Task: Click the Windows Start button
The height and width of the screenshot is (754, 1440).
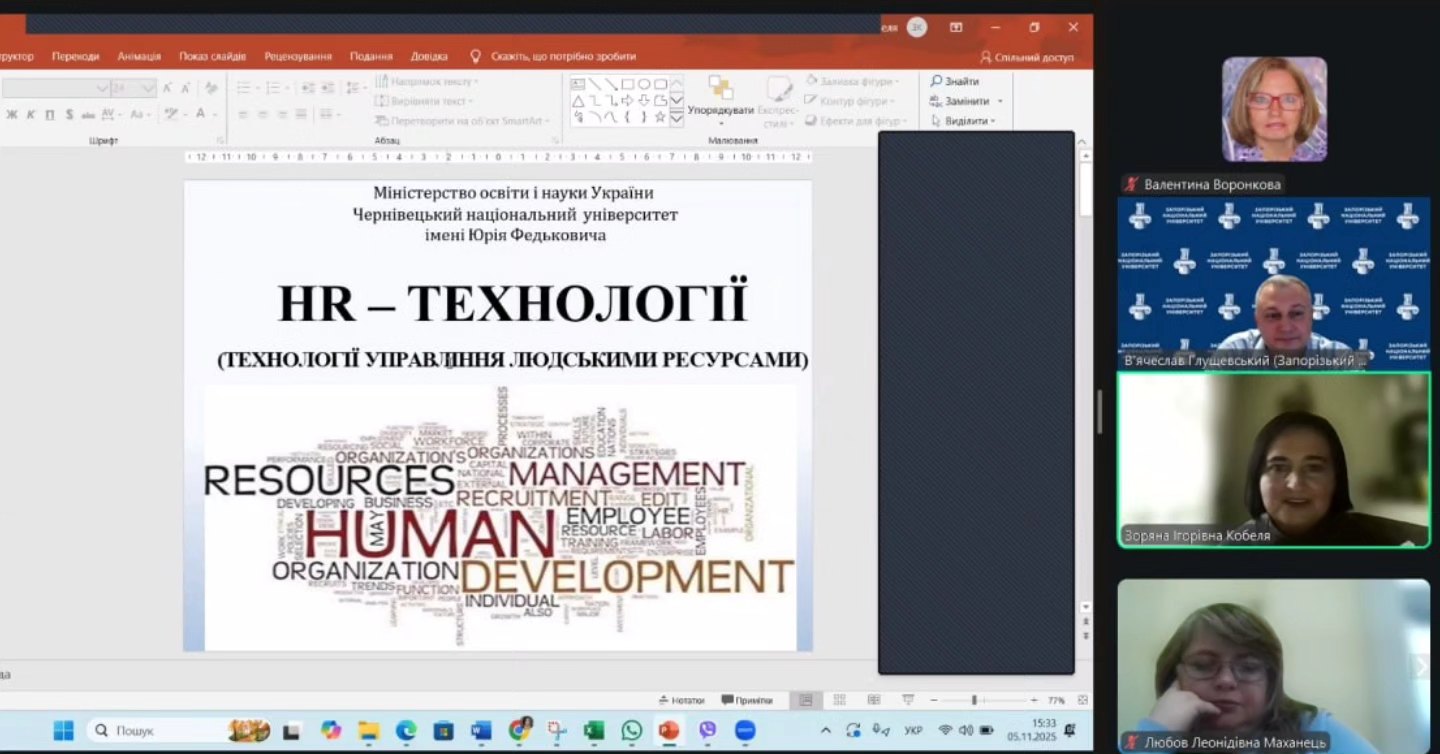Action: (x=63, y=731)
